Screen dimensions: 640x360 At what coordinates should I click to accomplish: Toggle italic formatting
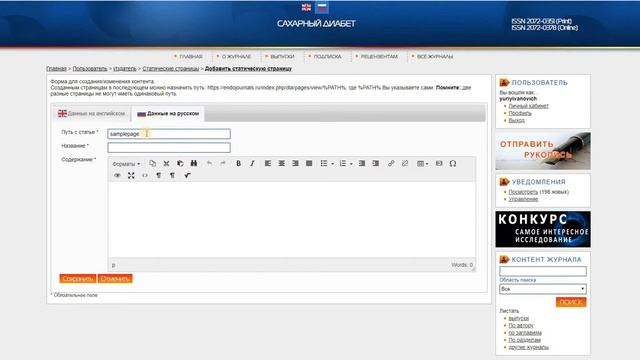tap(252, 163)
